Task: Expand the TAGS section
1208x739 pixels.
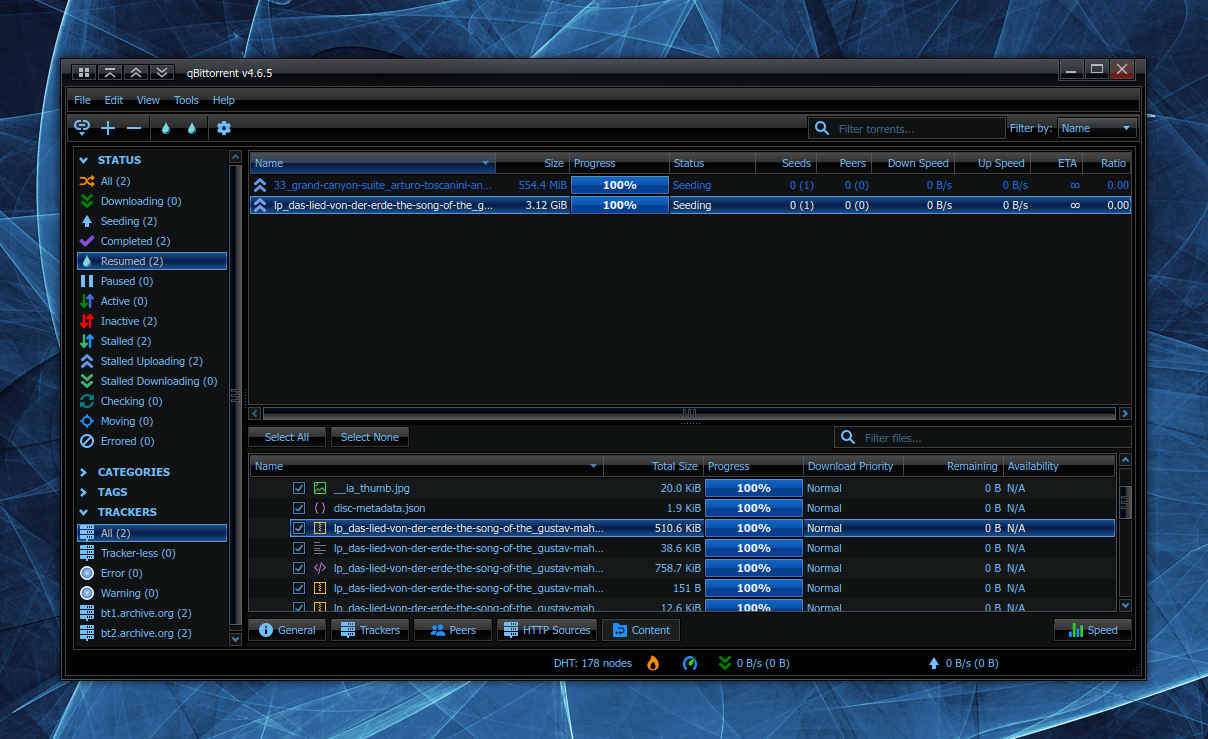Action: click(84, 492)
